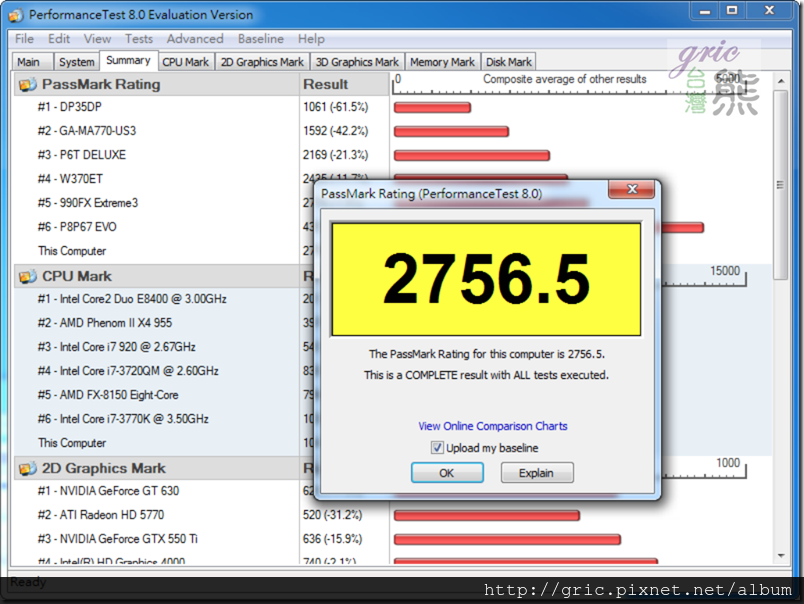
Task: Open the Baseline menu
Action: click(260, 39)
